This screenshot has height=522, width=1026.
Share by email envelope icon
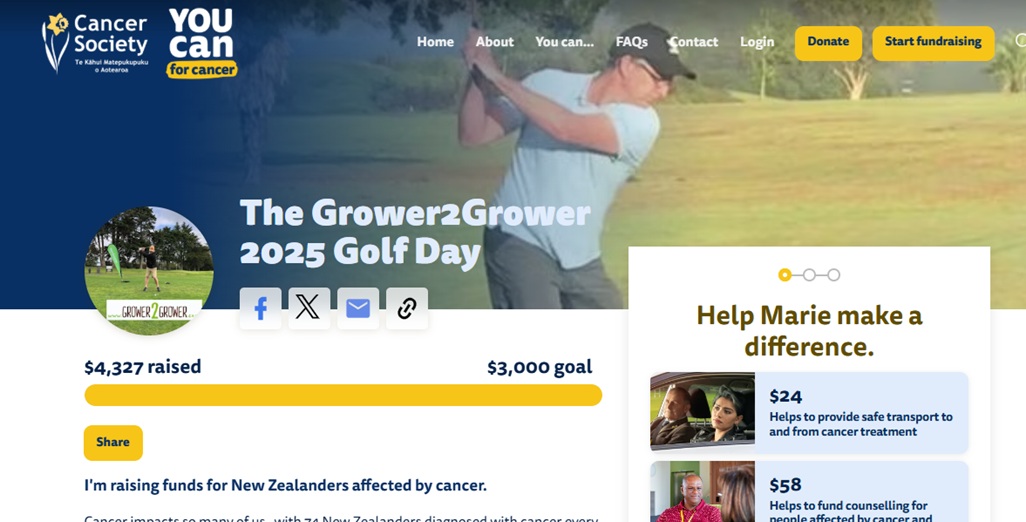[358, 308]
